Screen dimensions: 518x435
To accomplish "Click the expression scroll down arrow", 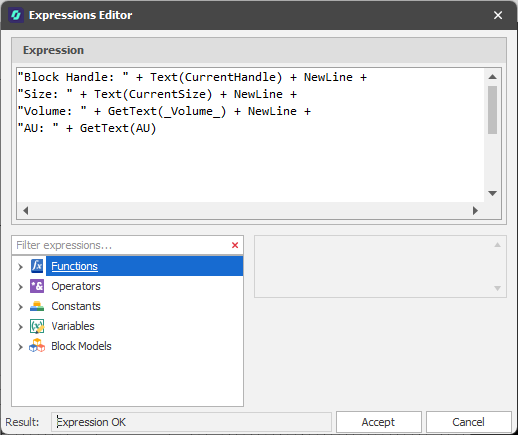I will point(492,193).
